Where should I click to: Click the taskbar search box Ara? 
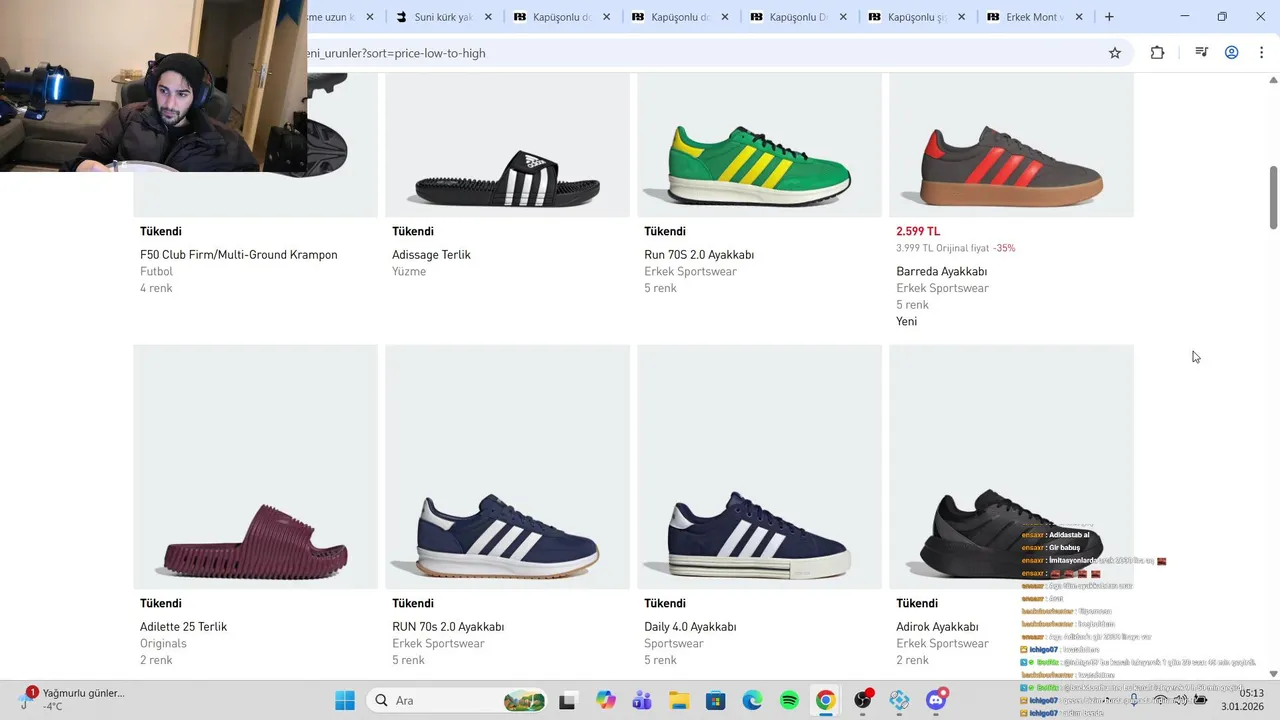pyautogui.click(x=458, y=700)
